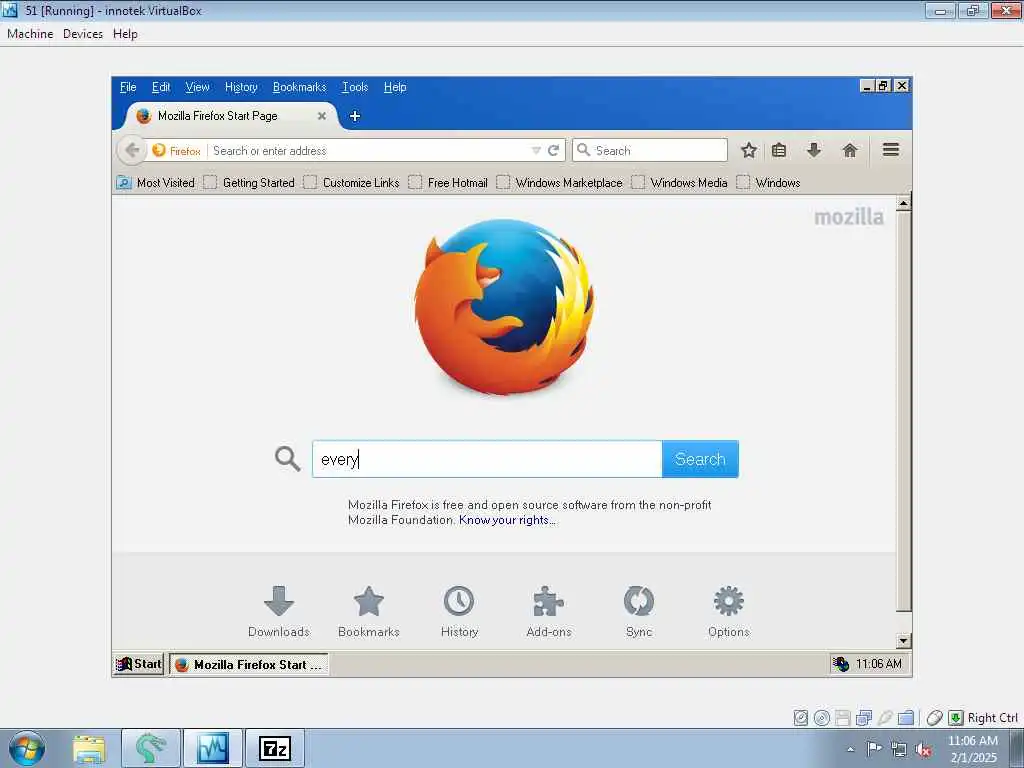The image size is (1024, 768).
Task: Open the Customize Links bookmark
Action: point(351,183)
